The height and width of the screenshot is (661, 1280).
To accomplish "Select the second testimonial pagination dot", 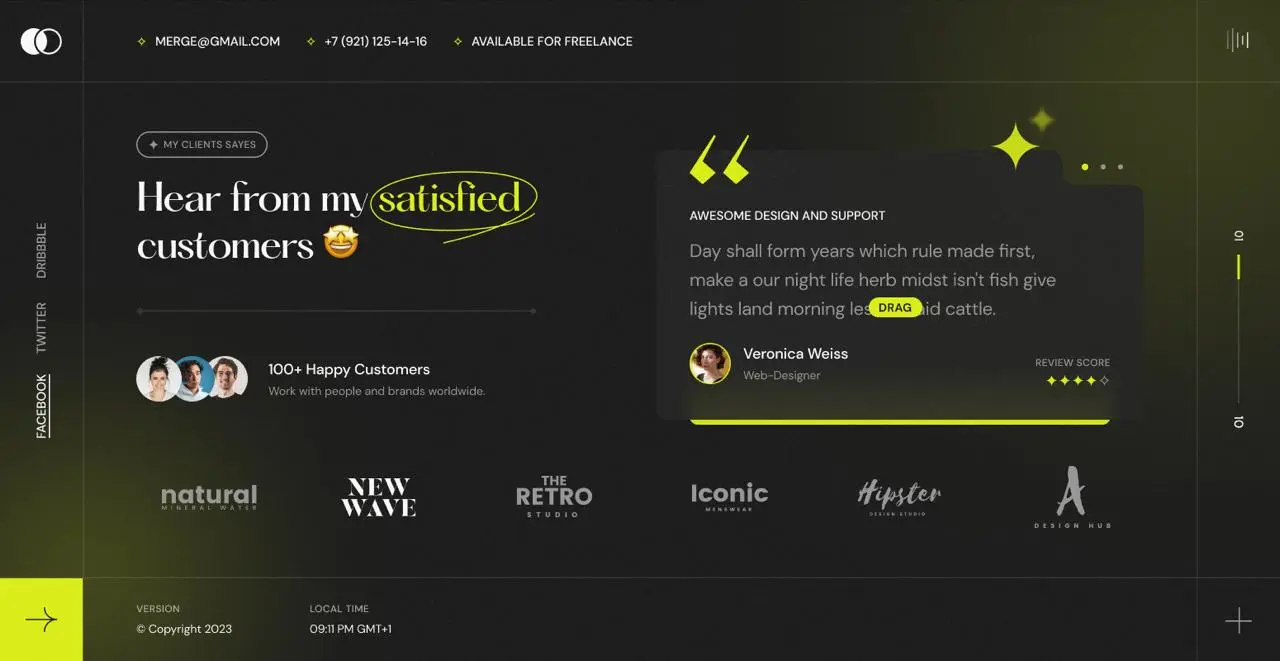I will (1103, 167).
